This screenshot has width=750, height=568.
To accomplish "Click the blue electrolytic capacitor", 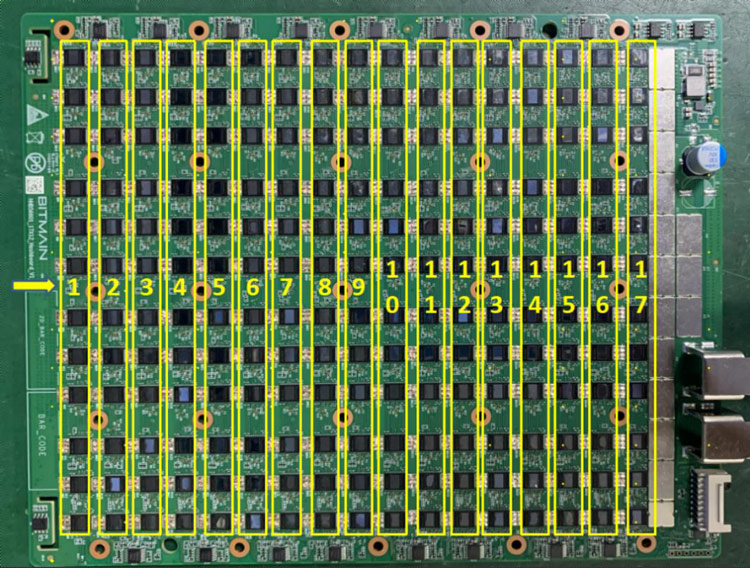I will tap(705, 161).
